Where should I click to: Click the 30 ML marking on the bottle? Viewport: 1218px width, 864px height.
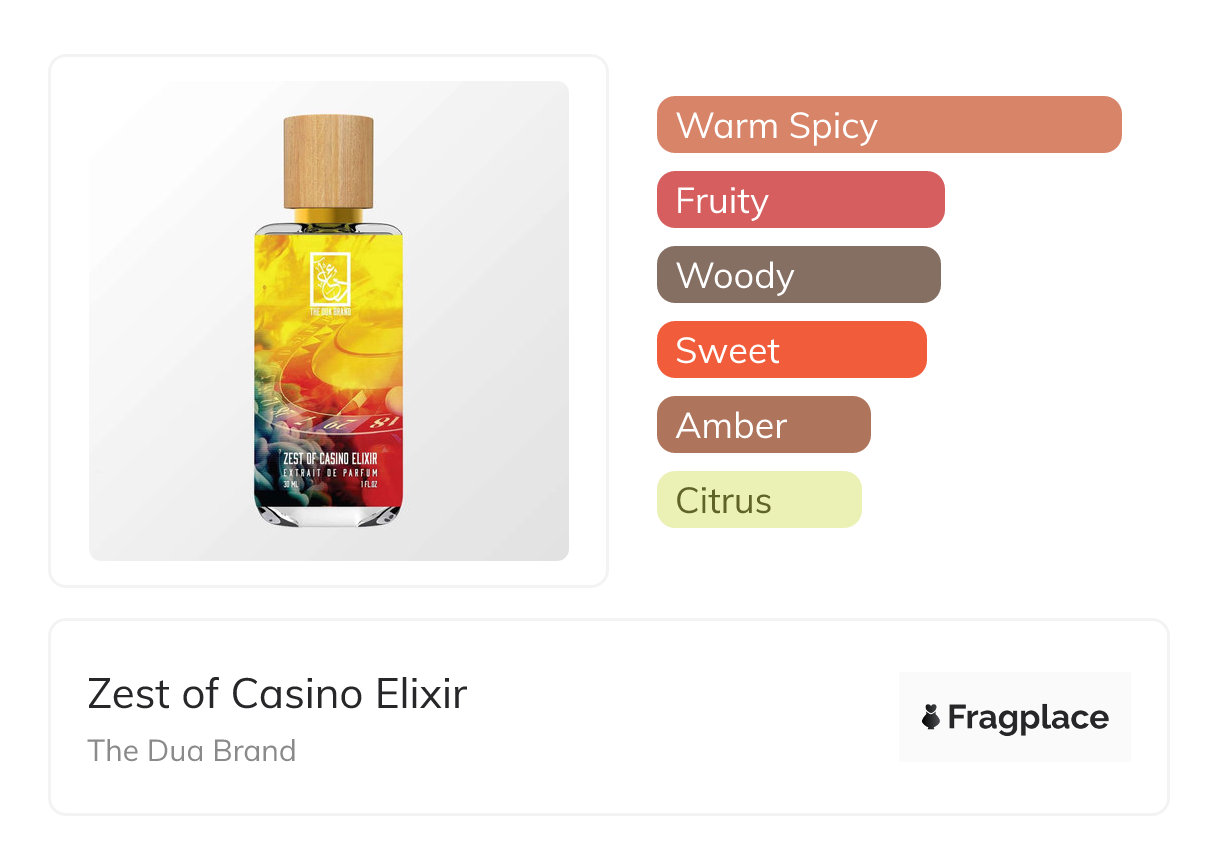click(x=291, y=484)
